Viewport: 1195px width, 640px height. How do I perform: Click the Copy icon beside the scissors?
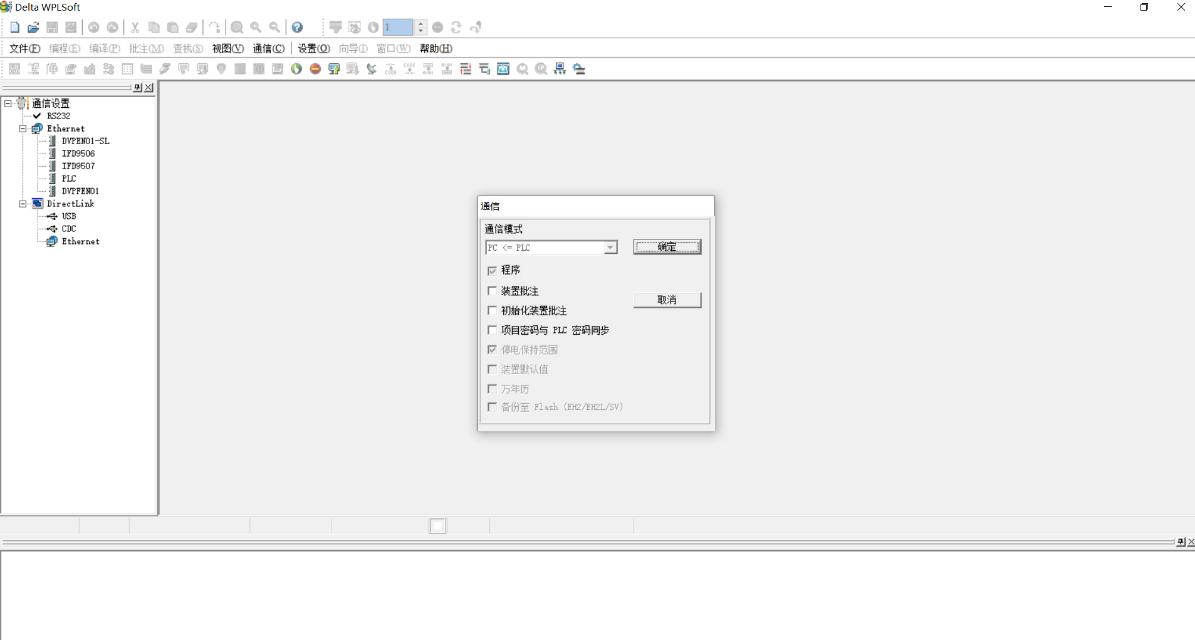(154, 27)
